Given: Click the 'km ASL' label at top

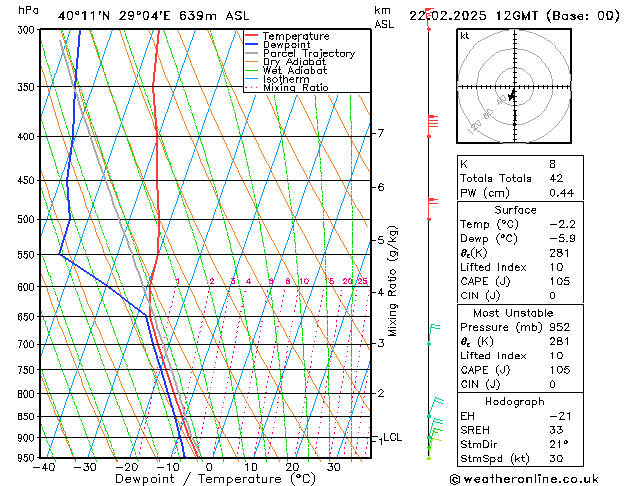Looking at the screenshot, I should tap(384, 17).
